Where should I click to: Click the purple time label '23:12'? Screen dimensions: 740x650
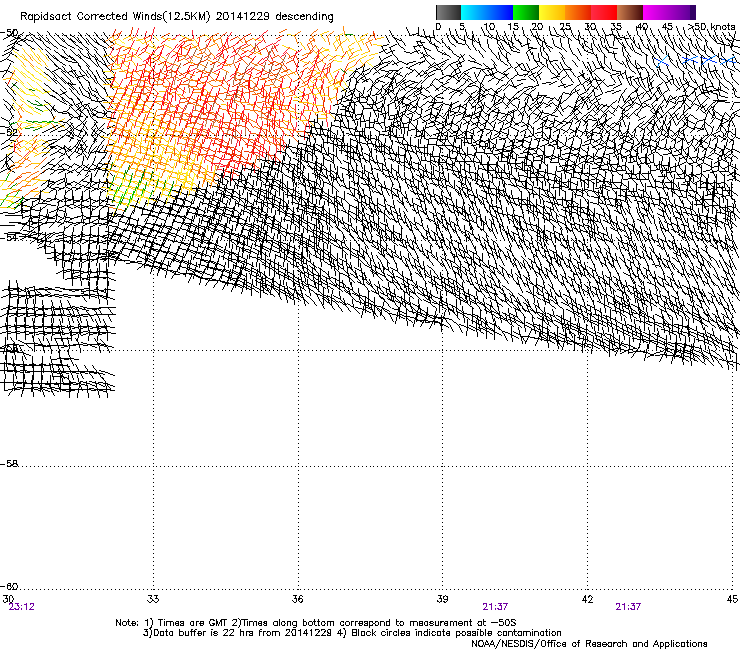point(21,607)
